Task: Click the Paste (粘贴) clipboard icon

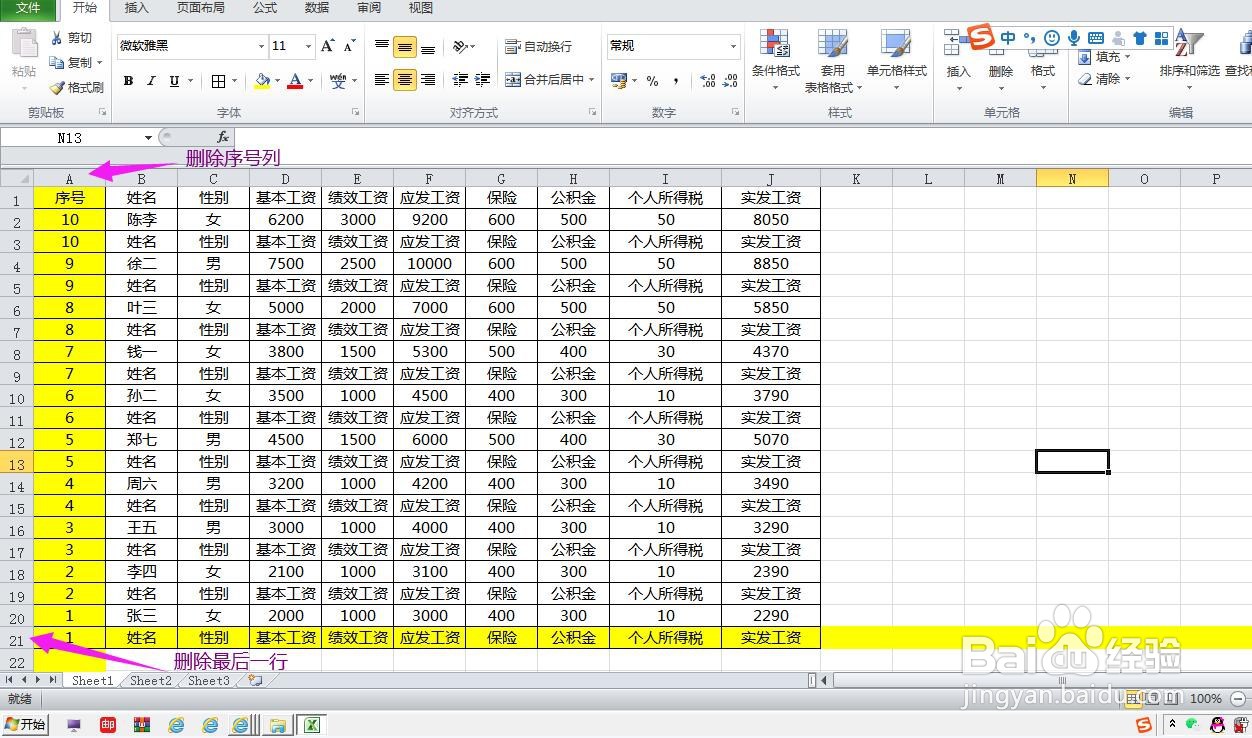Action: tap(24, 45)
